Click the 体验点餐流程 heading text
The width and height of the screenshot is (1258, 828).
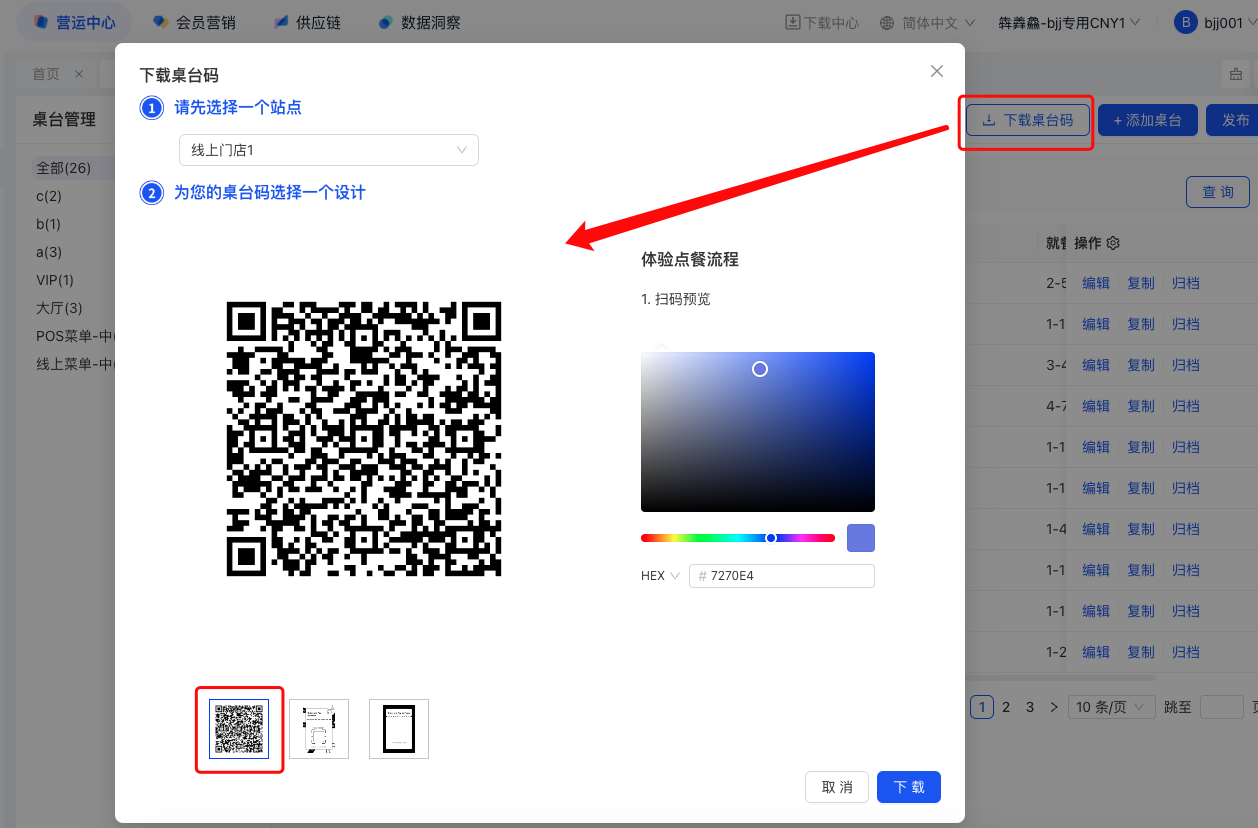point(690,259)
